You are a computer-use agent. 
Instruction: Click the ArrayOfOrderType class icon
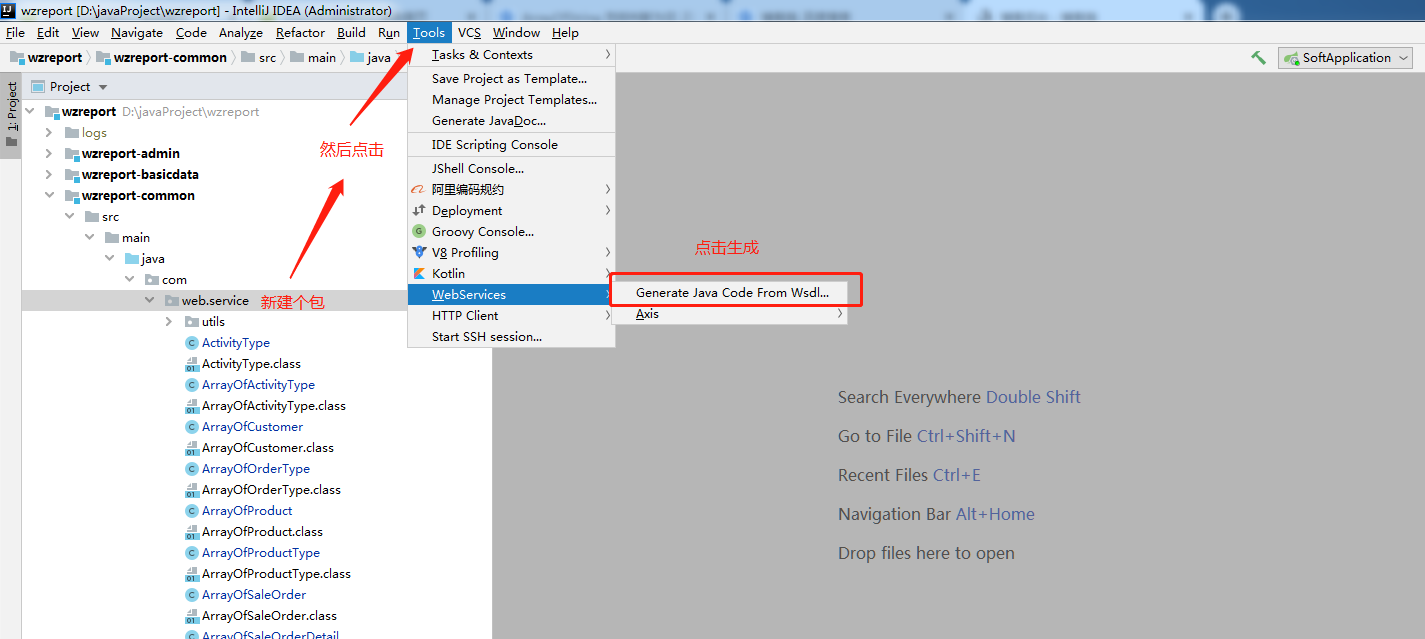point(192,469)
